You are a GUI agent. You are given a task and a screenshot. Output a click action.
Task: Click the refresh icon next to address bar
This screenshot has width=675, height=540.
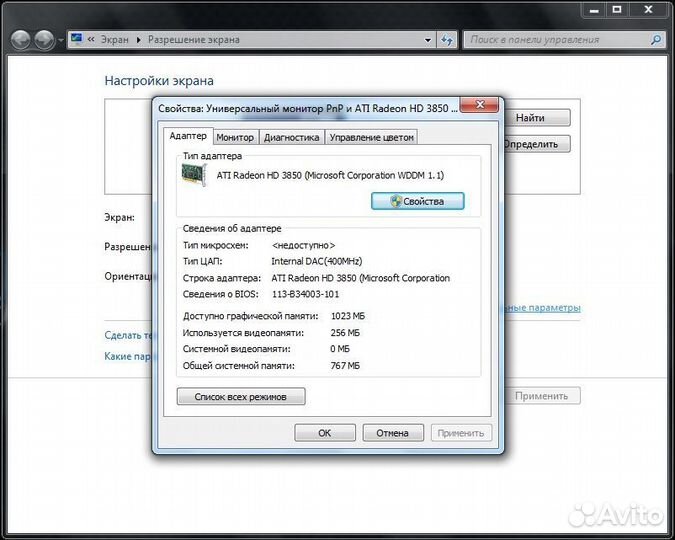pyautogui.click(x=447, y=40)
